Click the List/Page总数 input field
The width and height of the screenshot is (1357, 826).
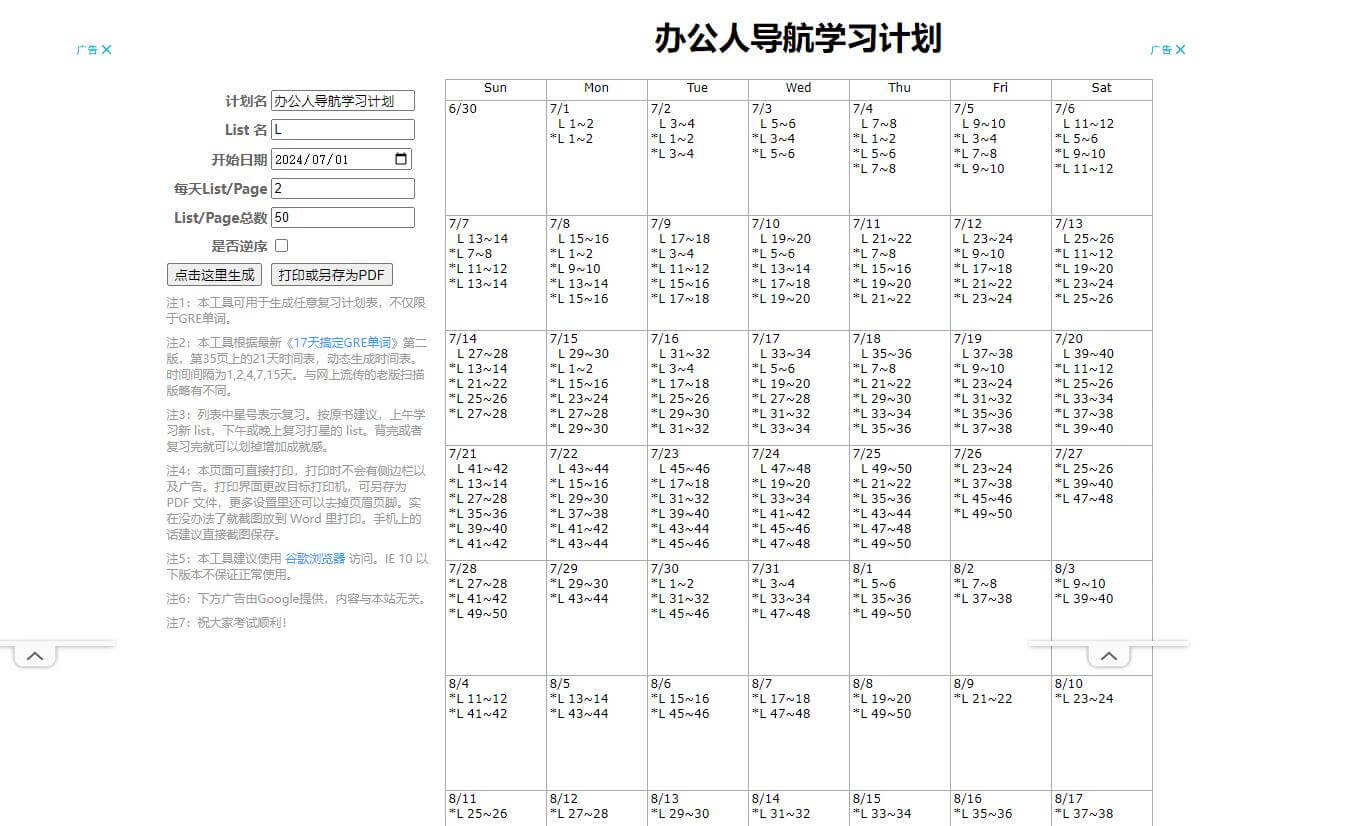point(342,217)
